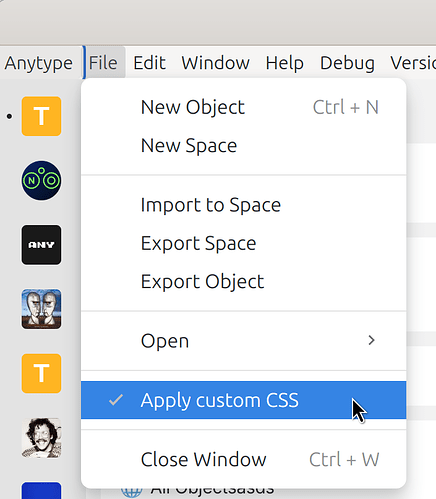The width and height of the screenshot is (436, 499).
Task: Choose Close Window menu entry
Action: 243,459
